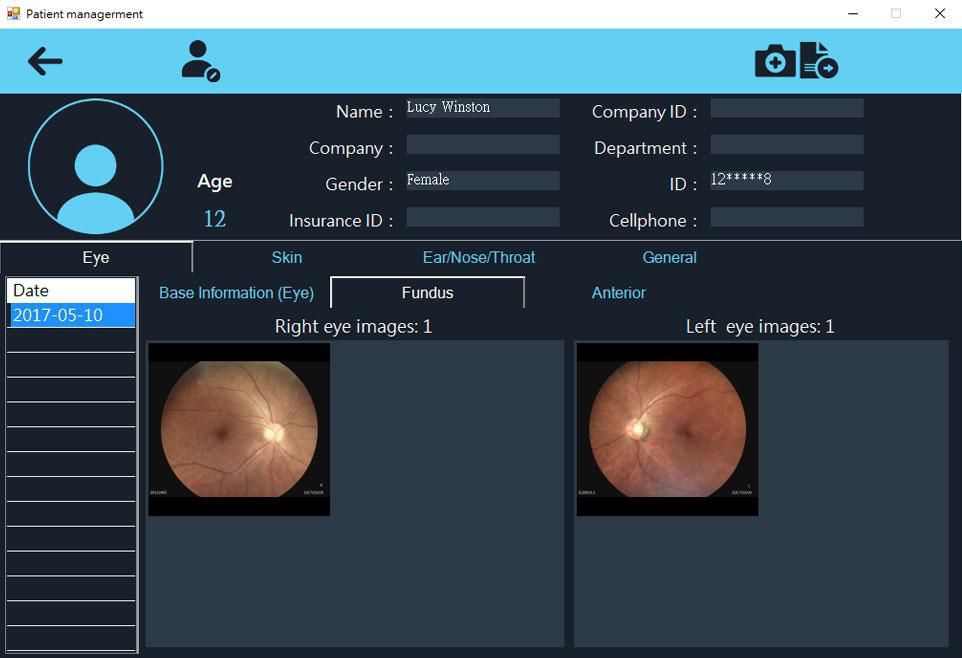
Task: Switch to the Skin tab
Action: point(286,257)
